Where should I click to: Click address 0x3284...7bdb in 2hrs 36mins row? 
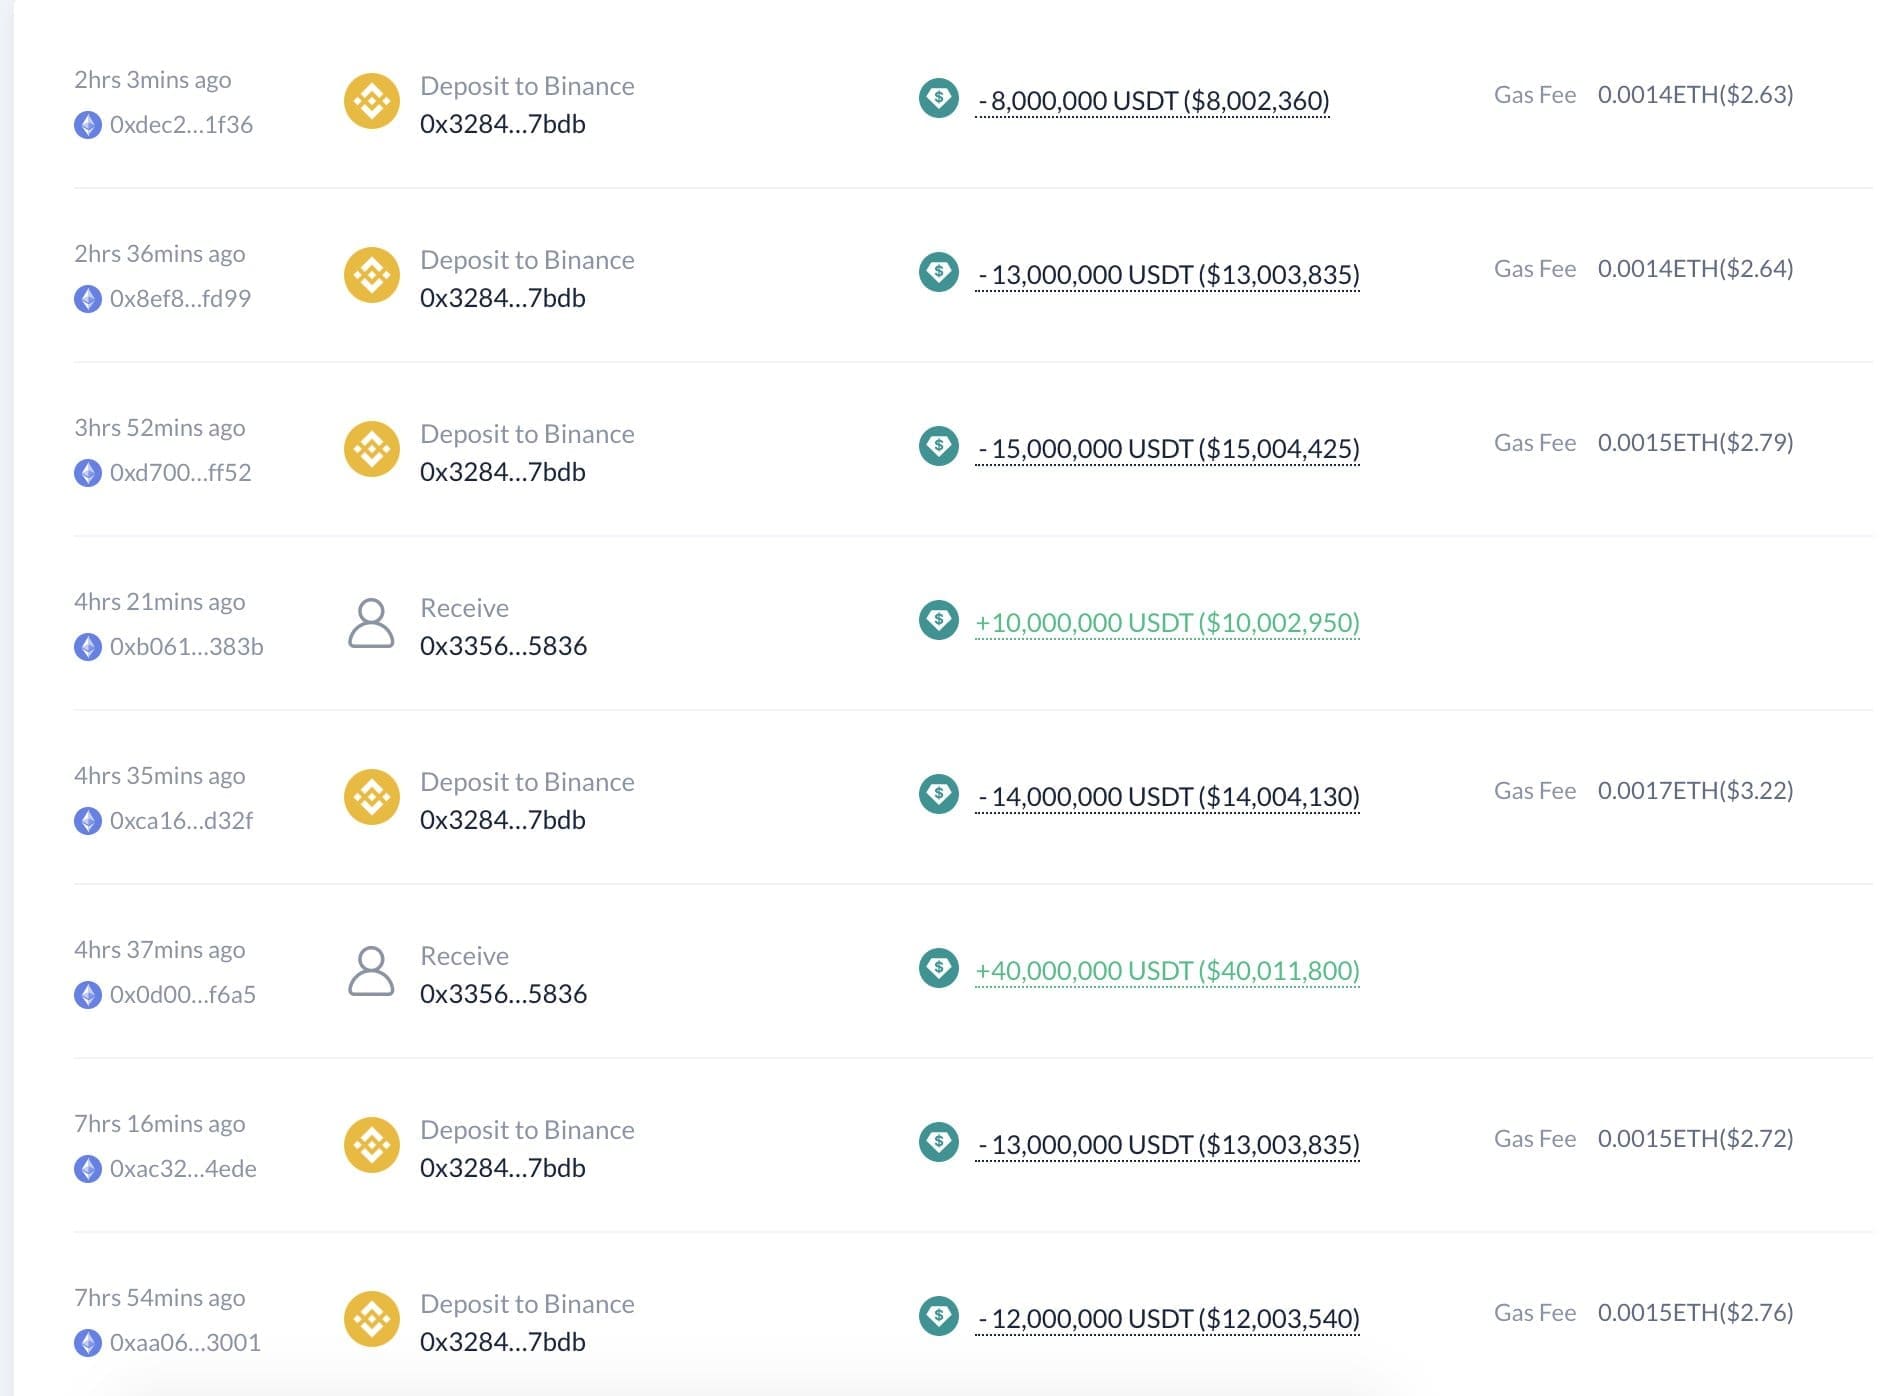(503, 298)
